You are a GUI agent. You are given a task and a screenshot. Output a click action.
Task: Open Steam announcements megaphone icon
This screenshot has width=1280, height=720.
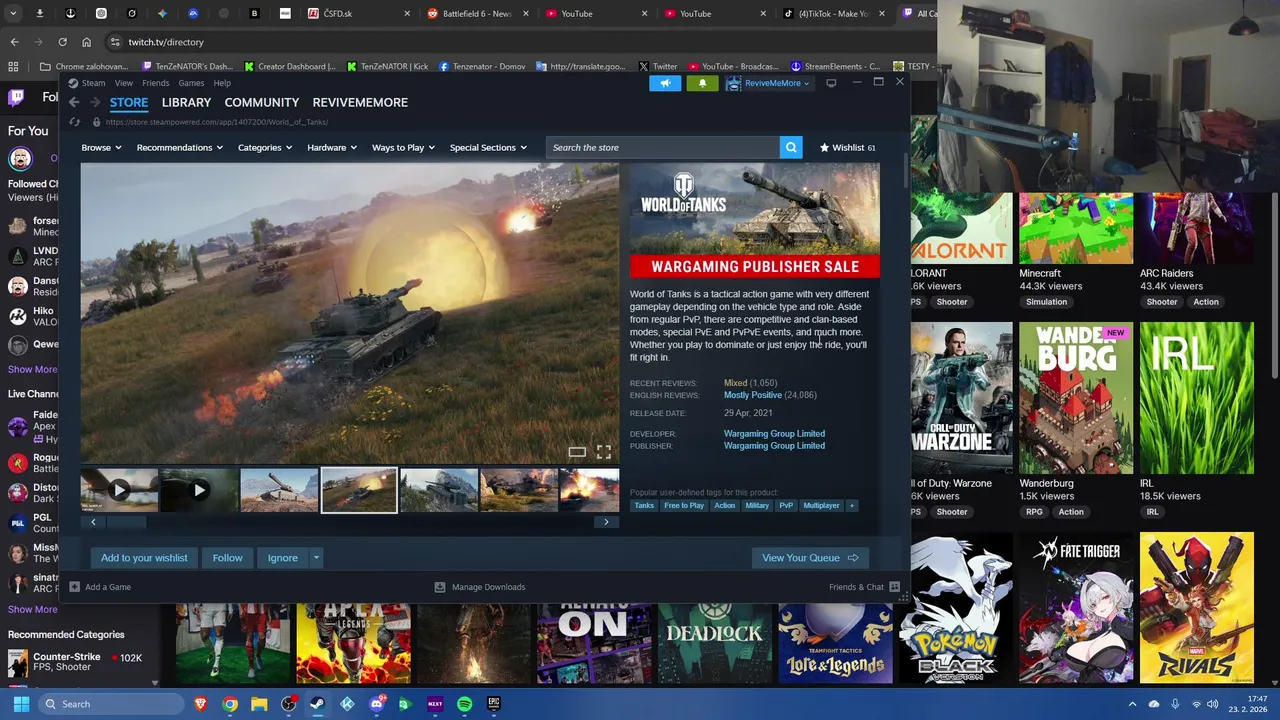pos(665,83)
